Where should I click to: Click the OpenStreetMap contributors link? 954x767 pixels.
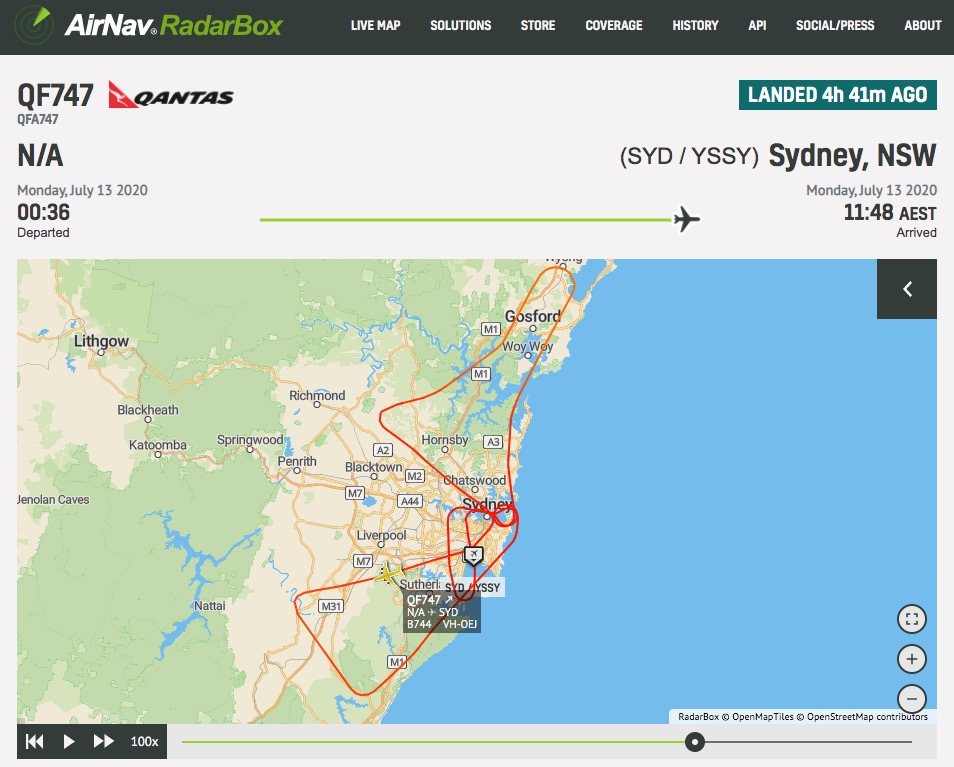(866, 716)
